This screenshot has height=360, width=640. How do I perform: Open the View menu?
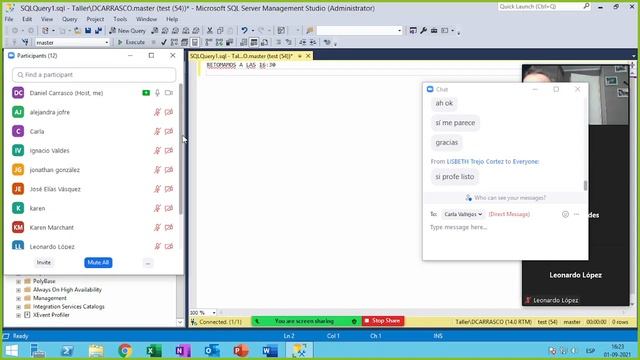47,19
